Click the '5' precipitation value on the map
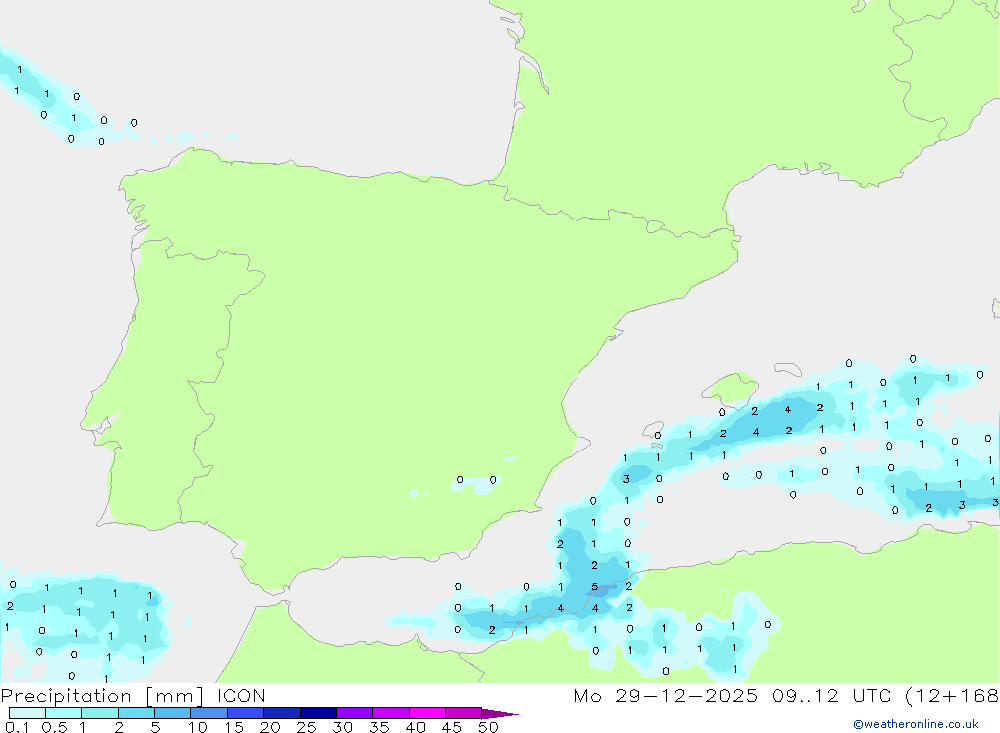 pos(594,587)
